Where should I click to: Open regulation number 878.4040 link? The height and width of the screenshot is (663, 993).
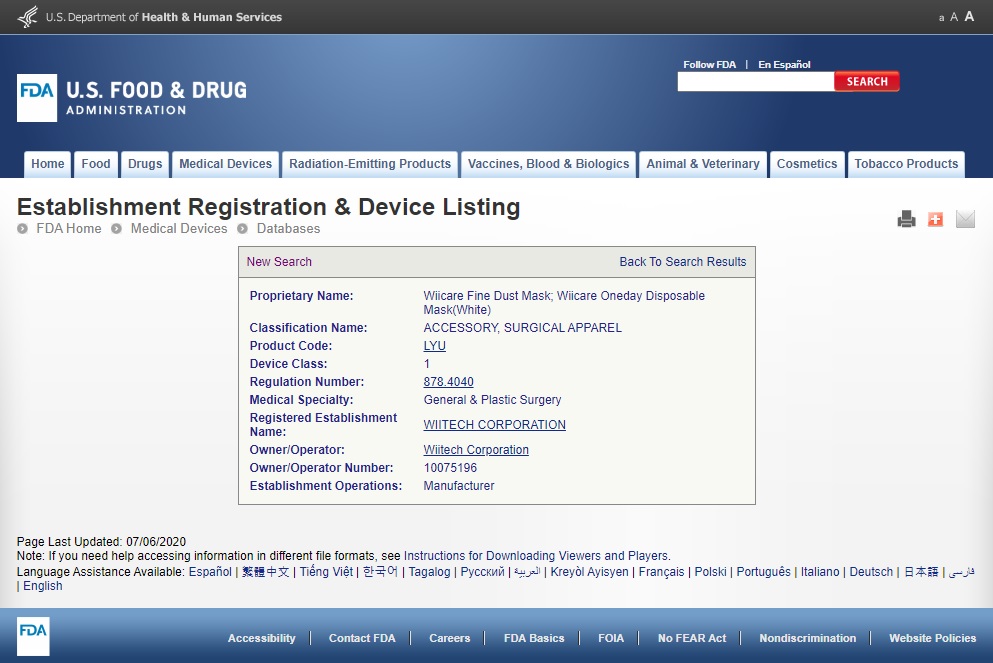pyautogui.click(x=448, y=382)
